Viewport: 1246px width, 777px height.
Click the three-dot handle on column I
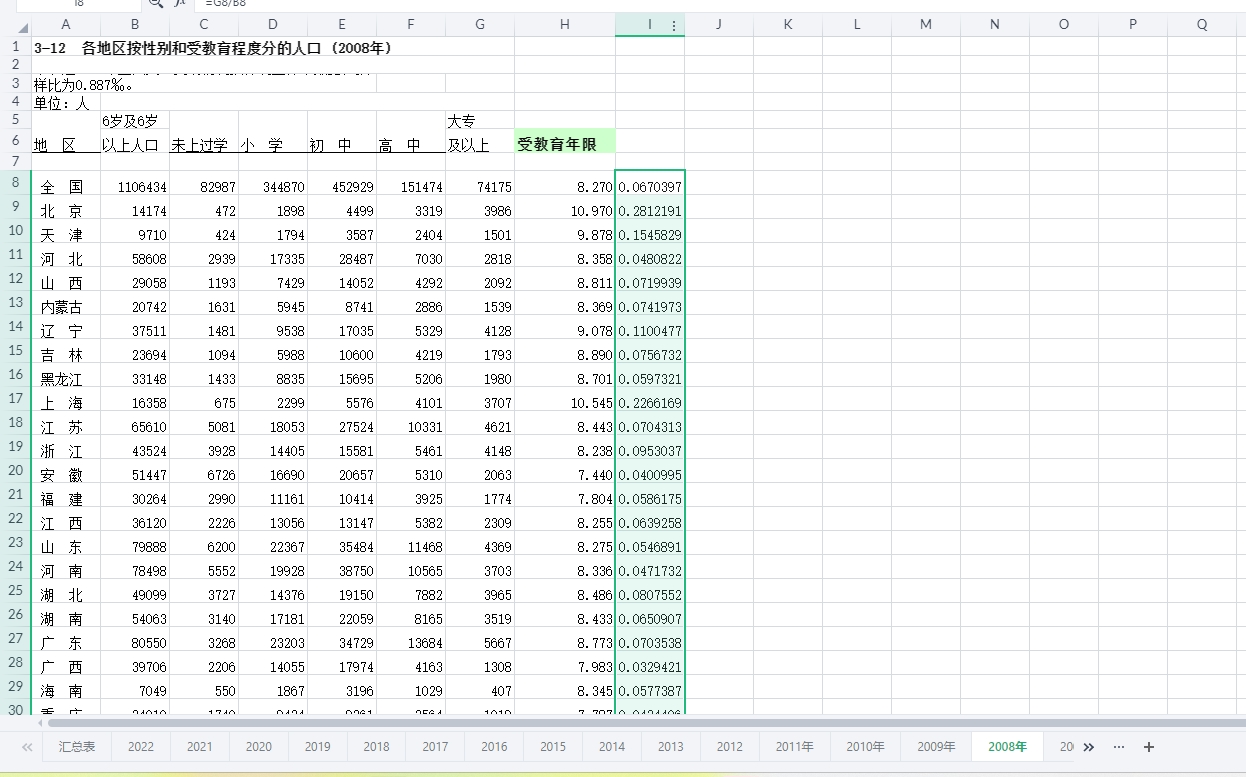click(674, 26)
